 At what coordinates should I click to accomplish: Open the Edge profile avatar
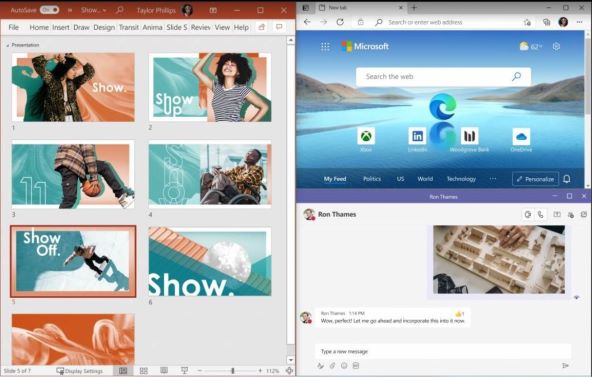(563, 22)
